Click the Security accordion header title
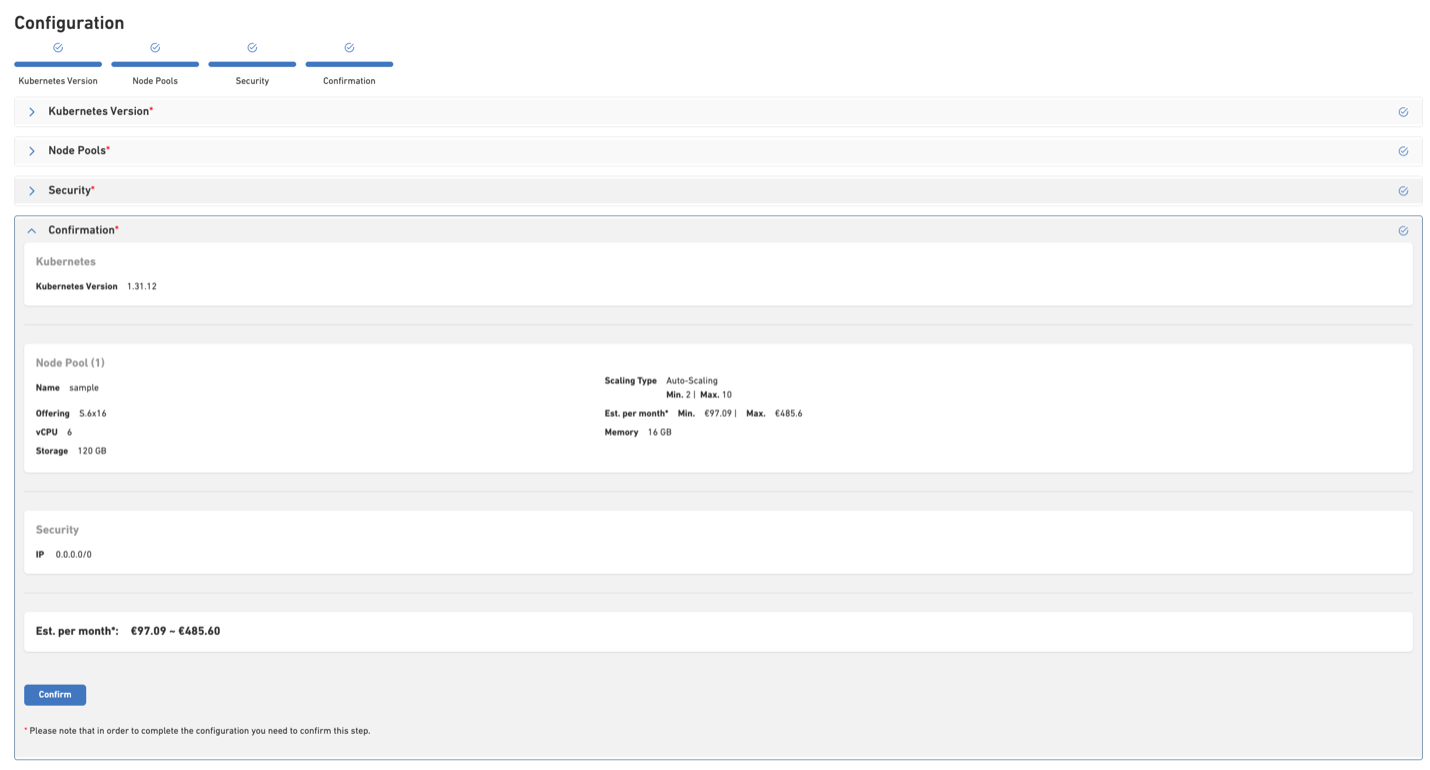 pyautogui.click(x=70, y=190)
